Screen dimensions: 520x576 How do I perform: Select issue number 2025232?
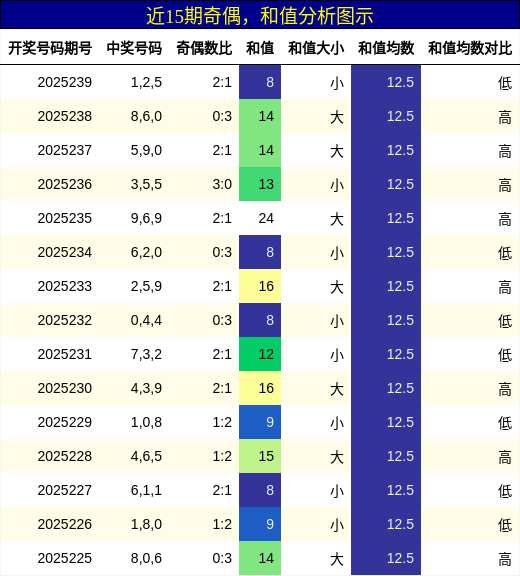pyautogui.click(x=65, y=320)
